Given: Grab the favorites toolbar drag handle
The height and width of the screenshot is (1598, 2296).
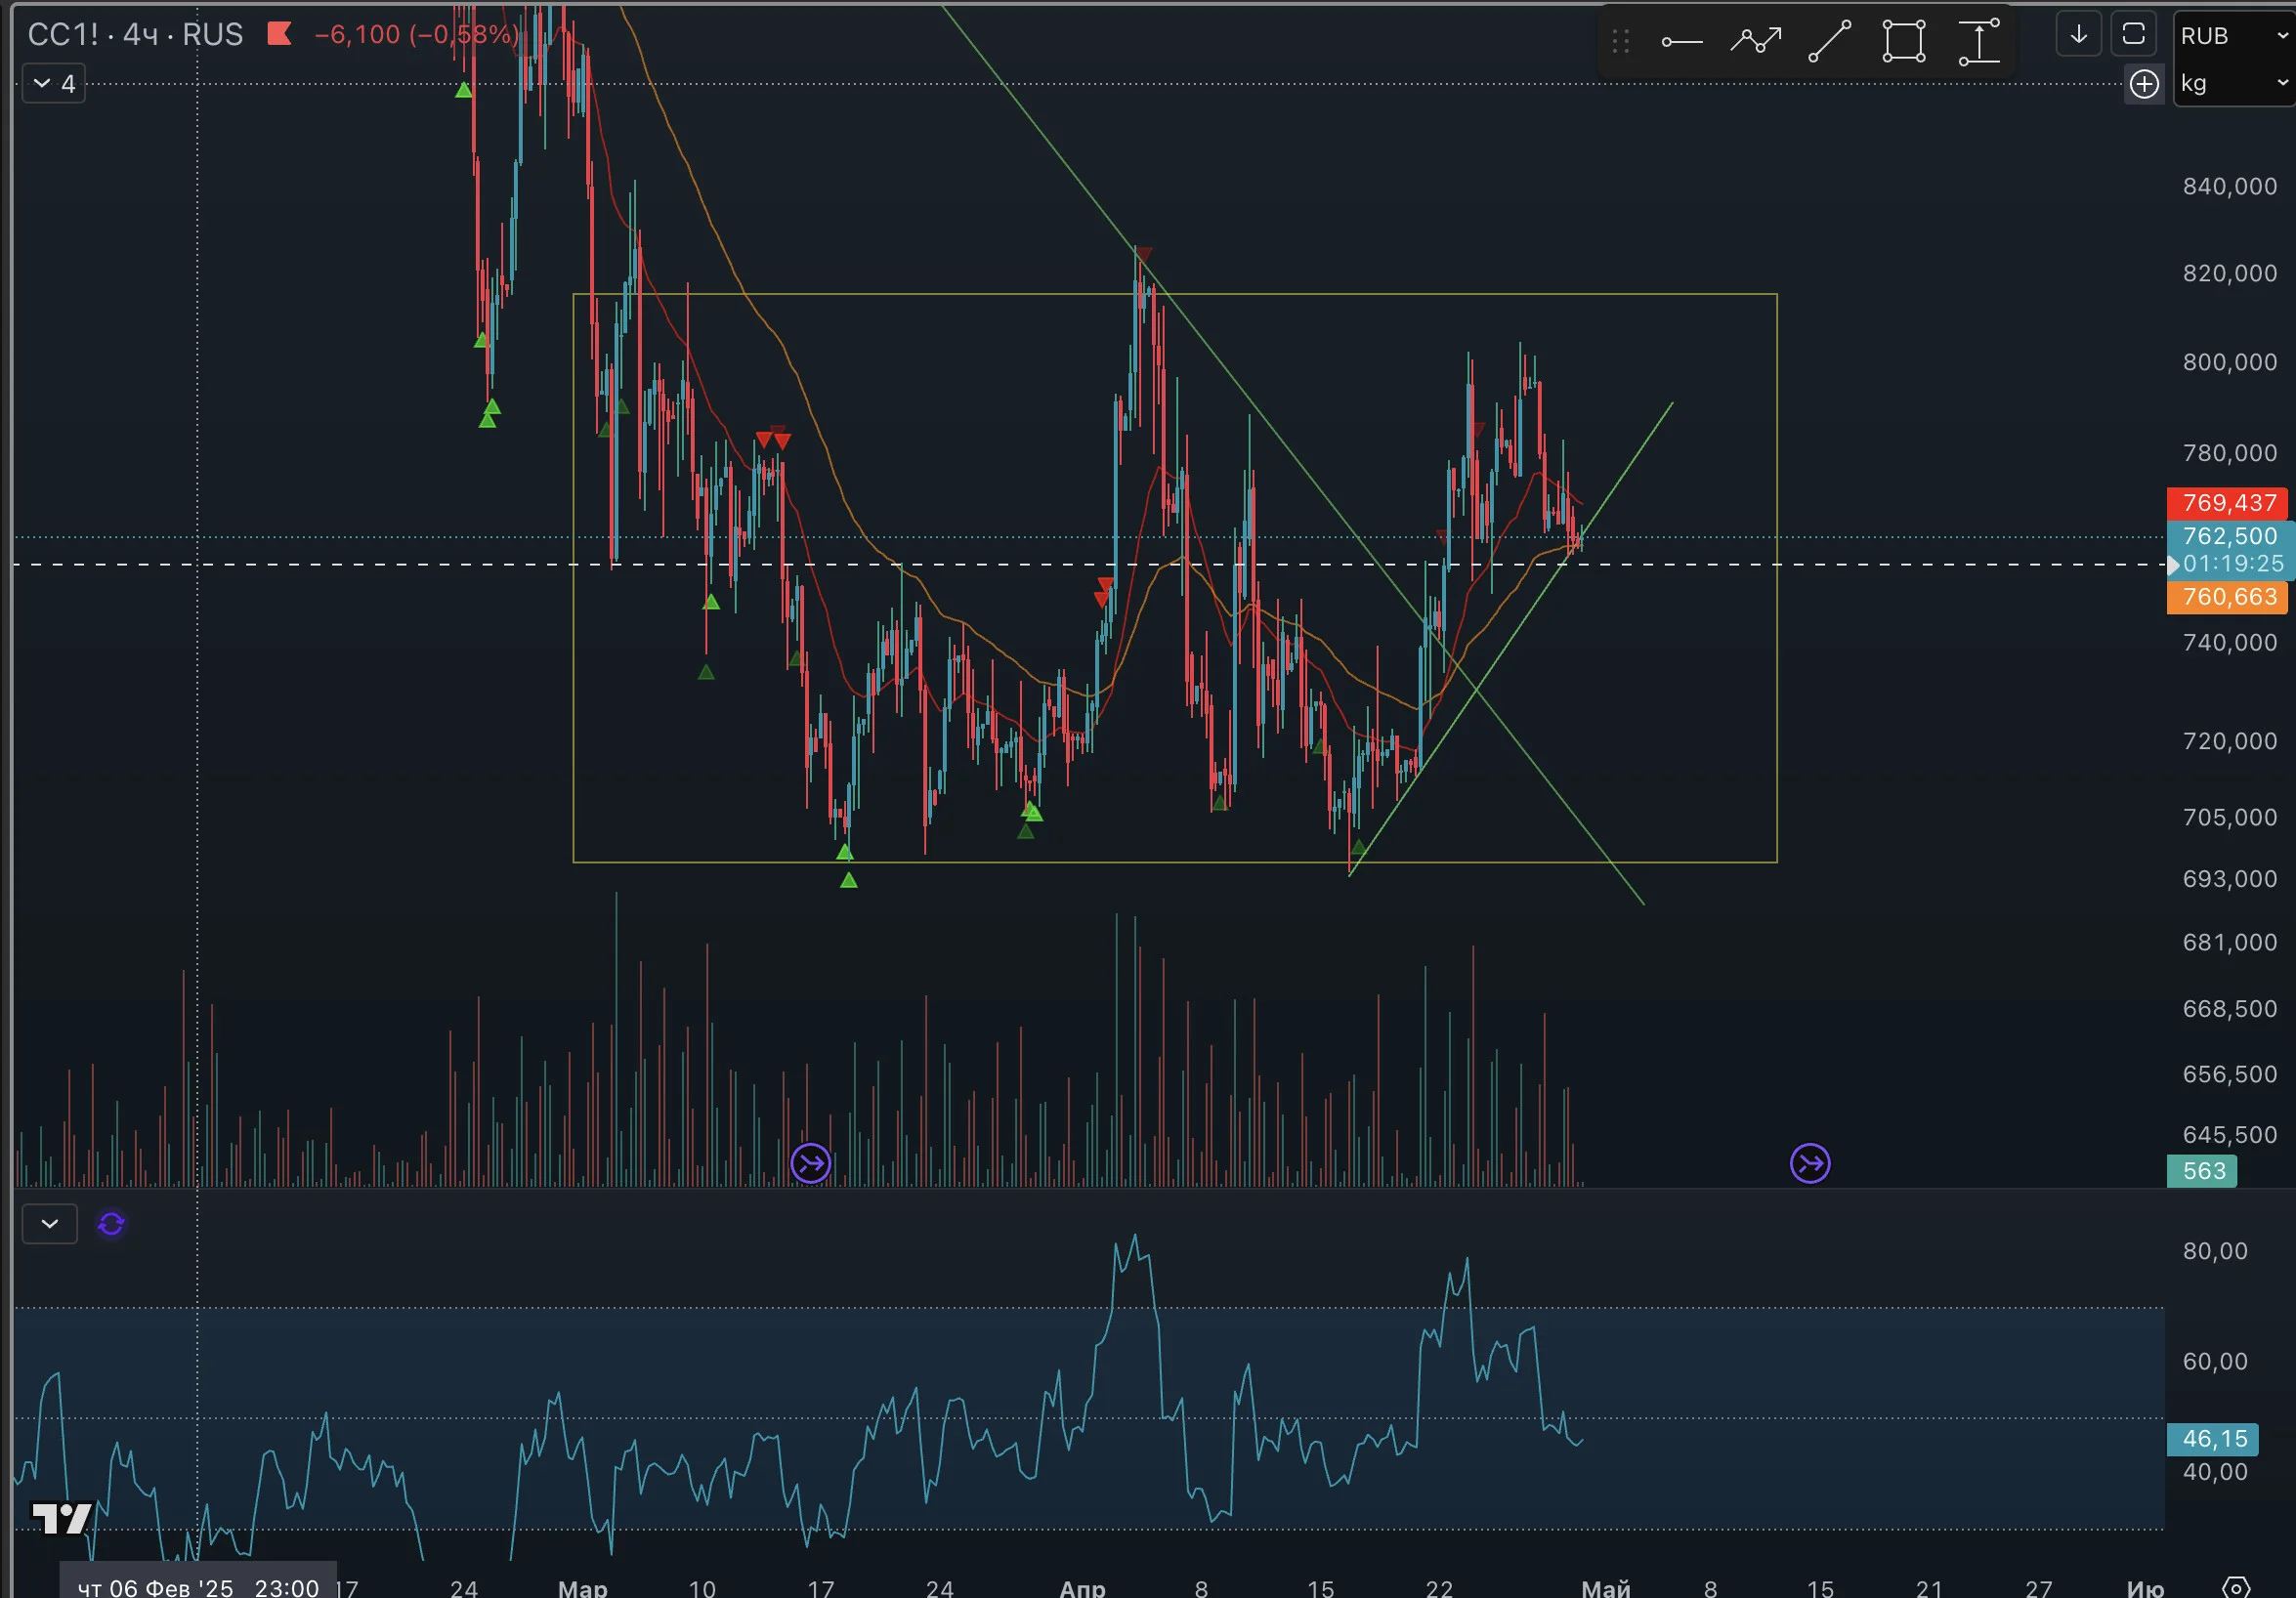Looking at the screenshot, I should pos(1621,41).
